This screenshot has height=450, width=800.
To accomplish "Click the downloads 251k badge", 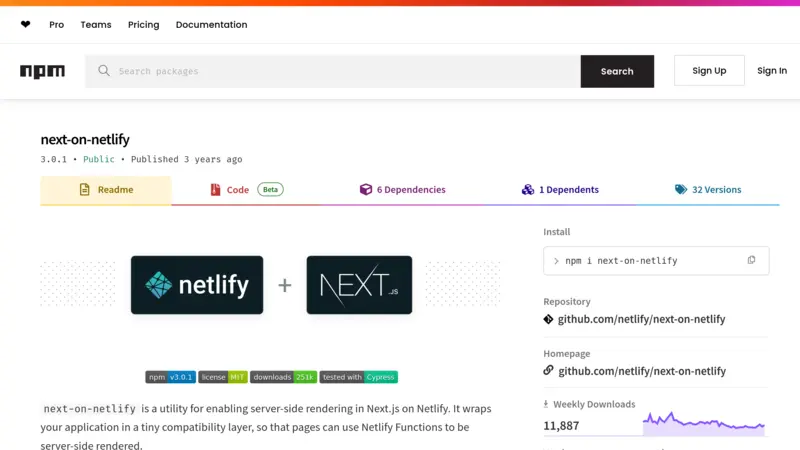I will click(x=284, y=377).
